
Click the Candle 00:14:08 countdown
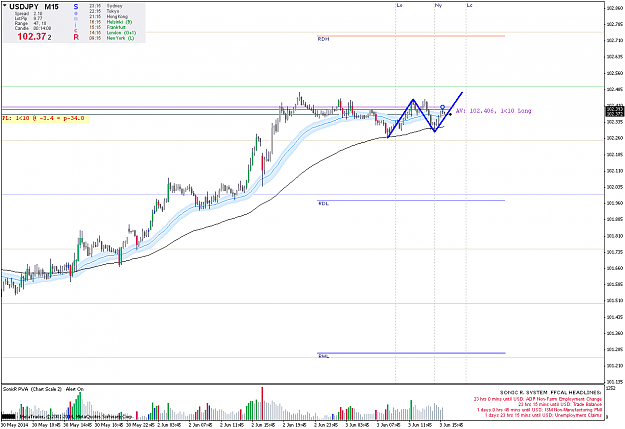[x=33, y=28]
